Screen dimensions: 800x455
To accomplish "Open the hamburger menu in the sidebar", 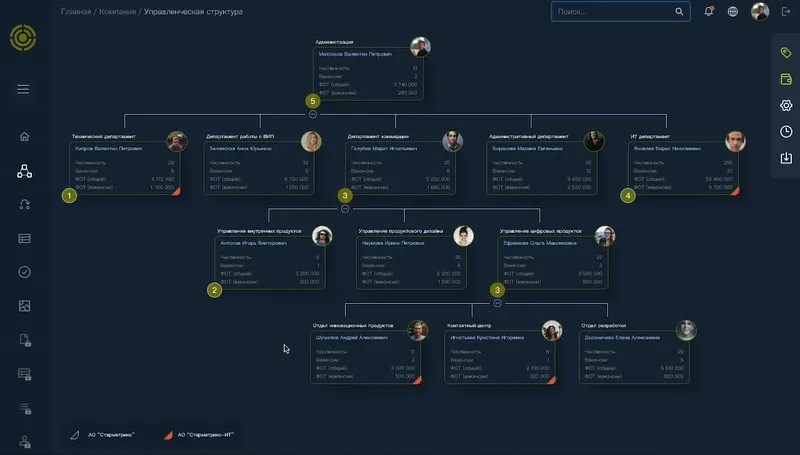I will [x=23, y=89].
